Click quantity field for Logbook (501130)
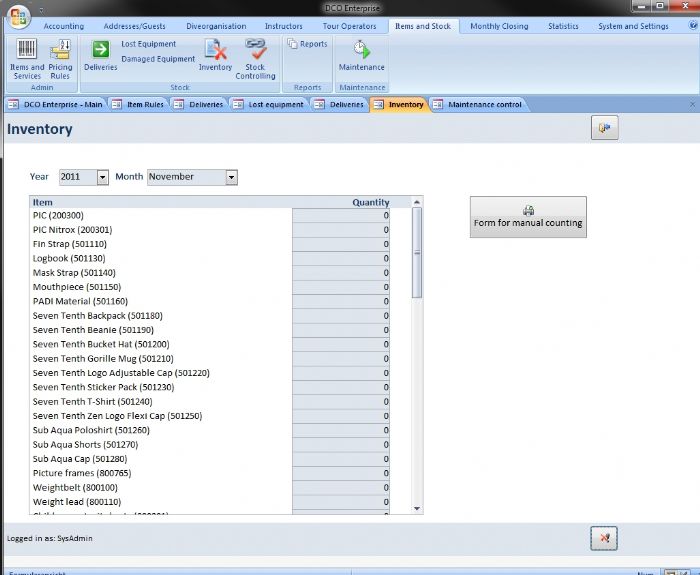Screen dimensions: 700x575 (x=340, y=258)
